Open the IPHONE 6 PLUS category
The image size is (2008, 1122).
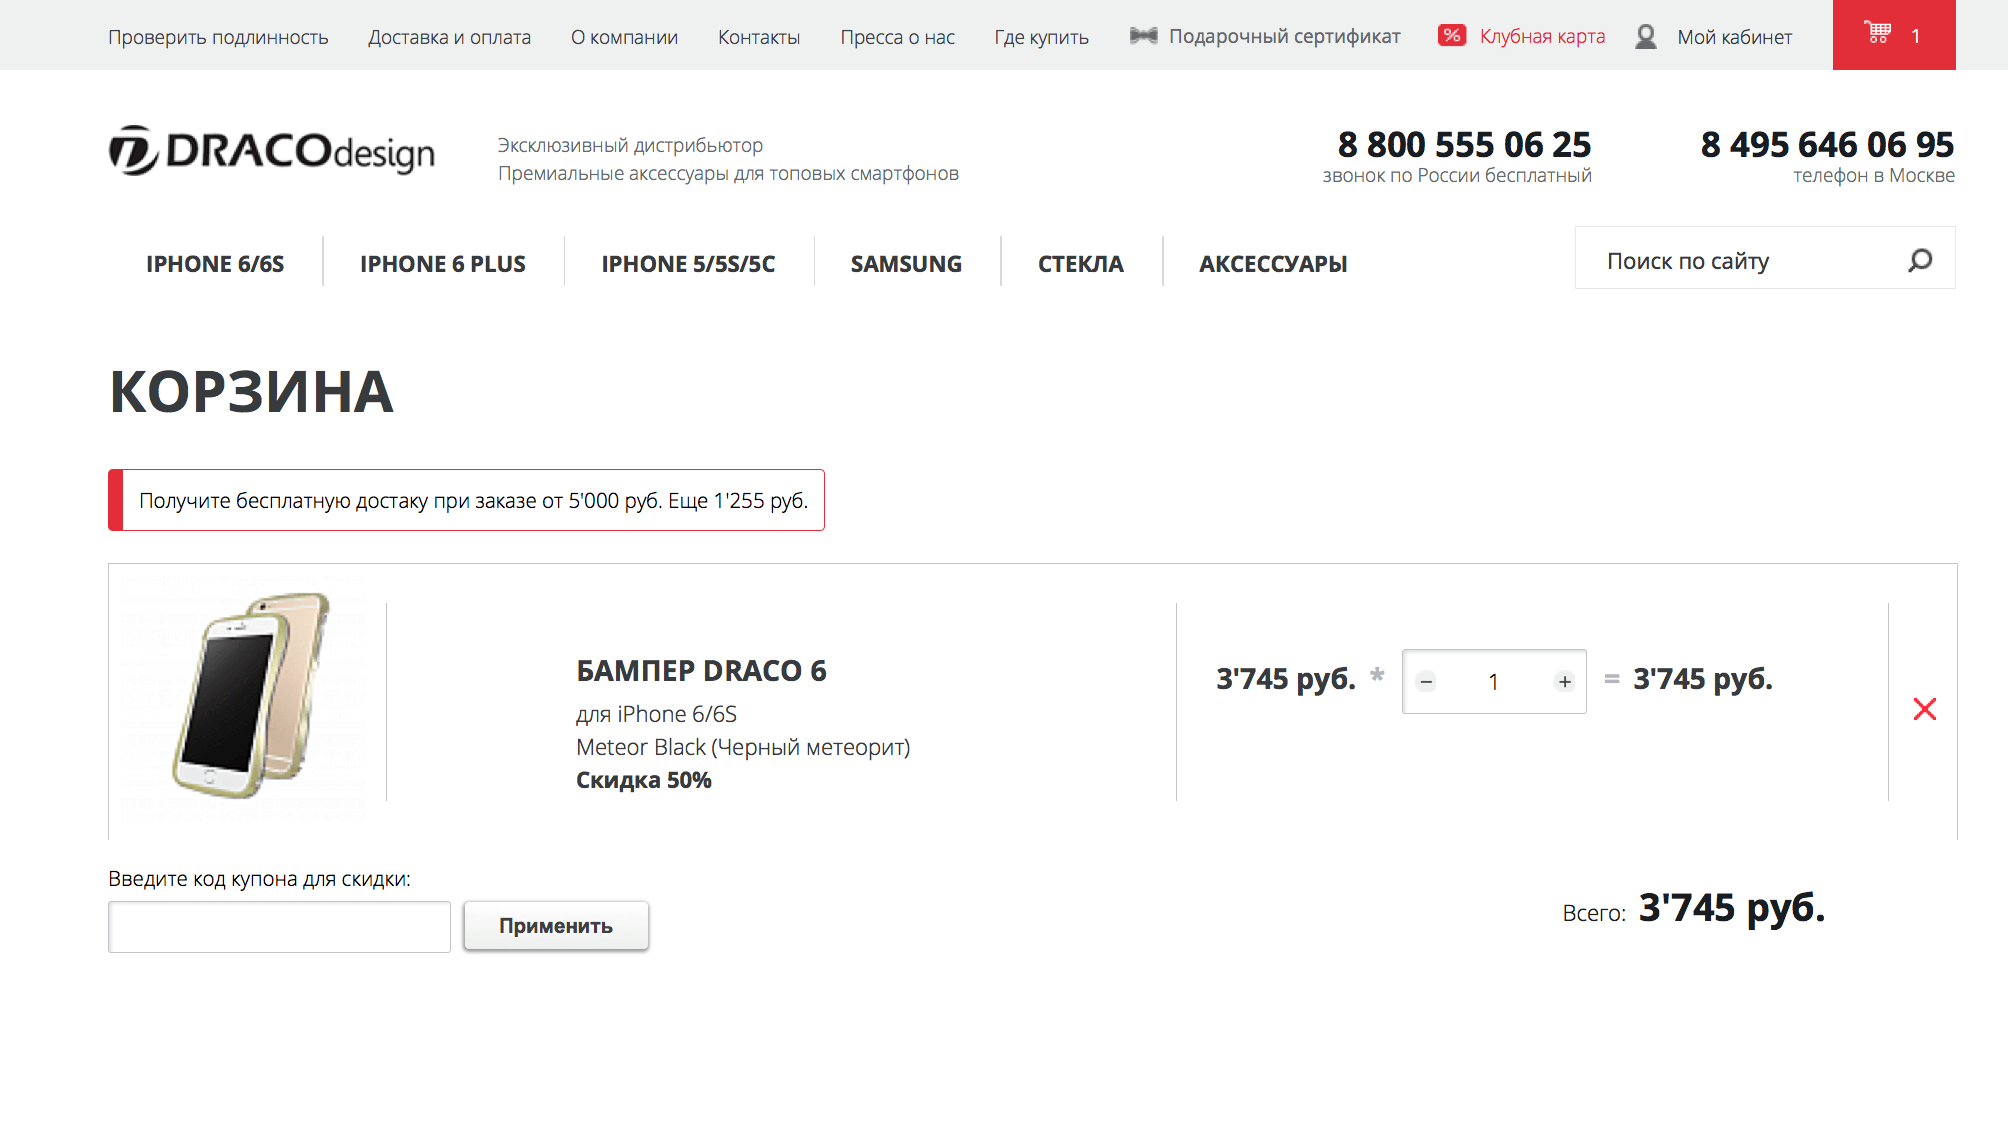(x=443, y=264)
